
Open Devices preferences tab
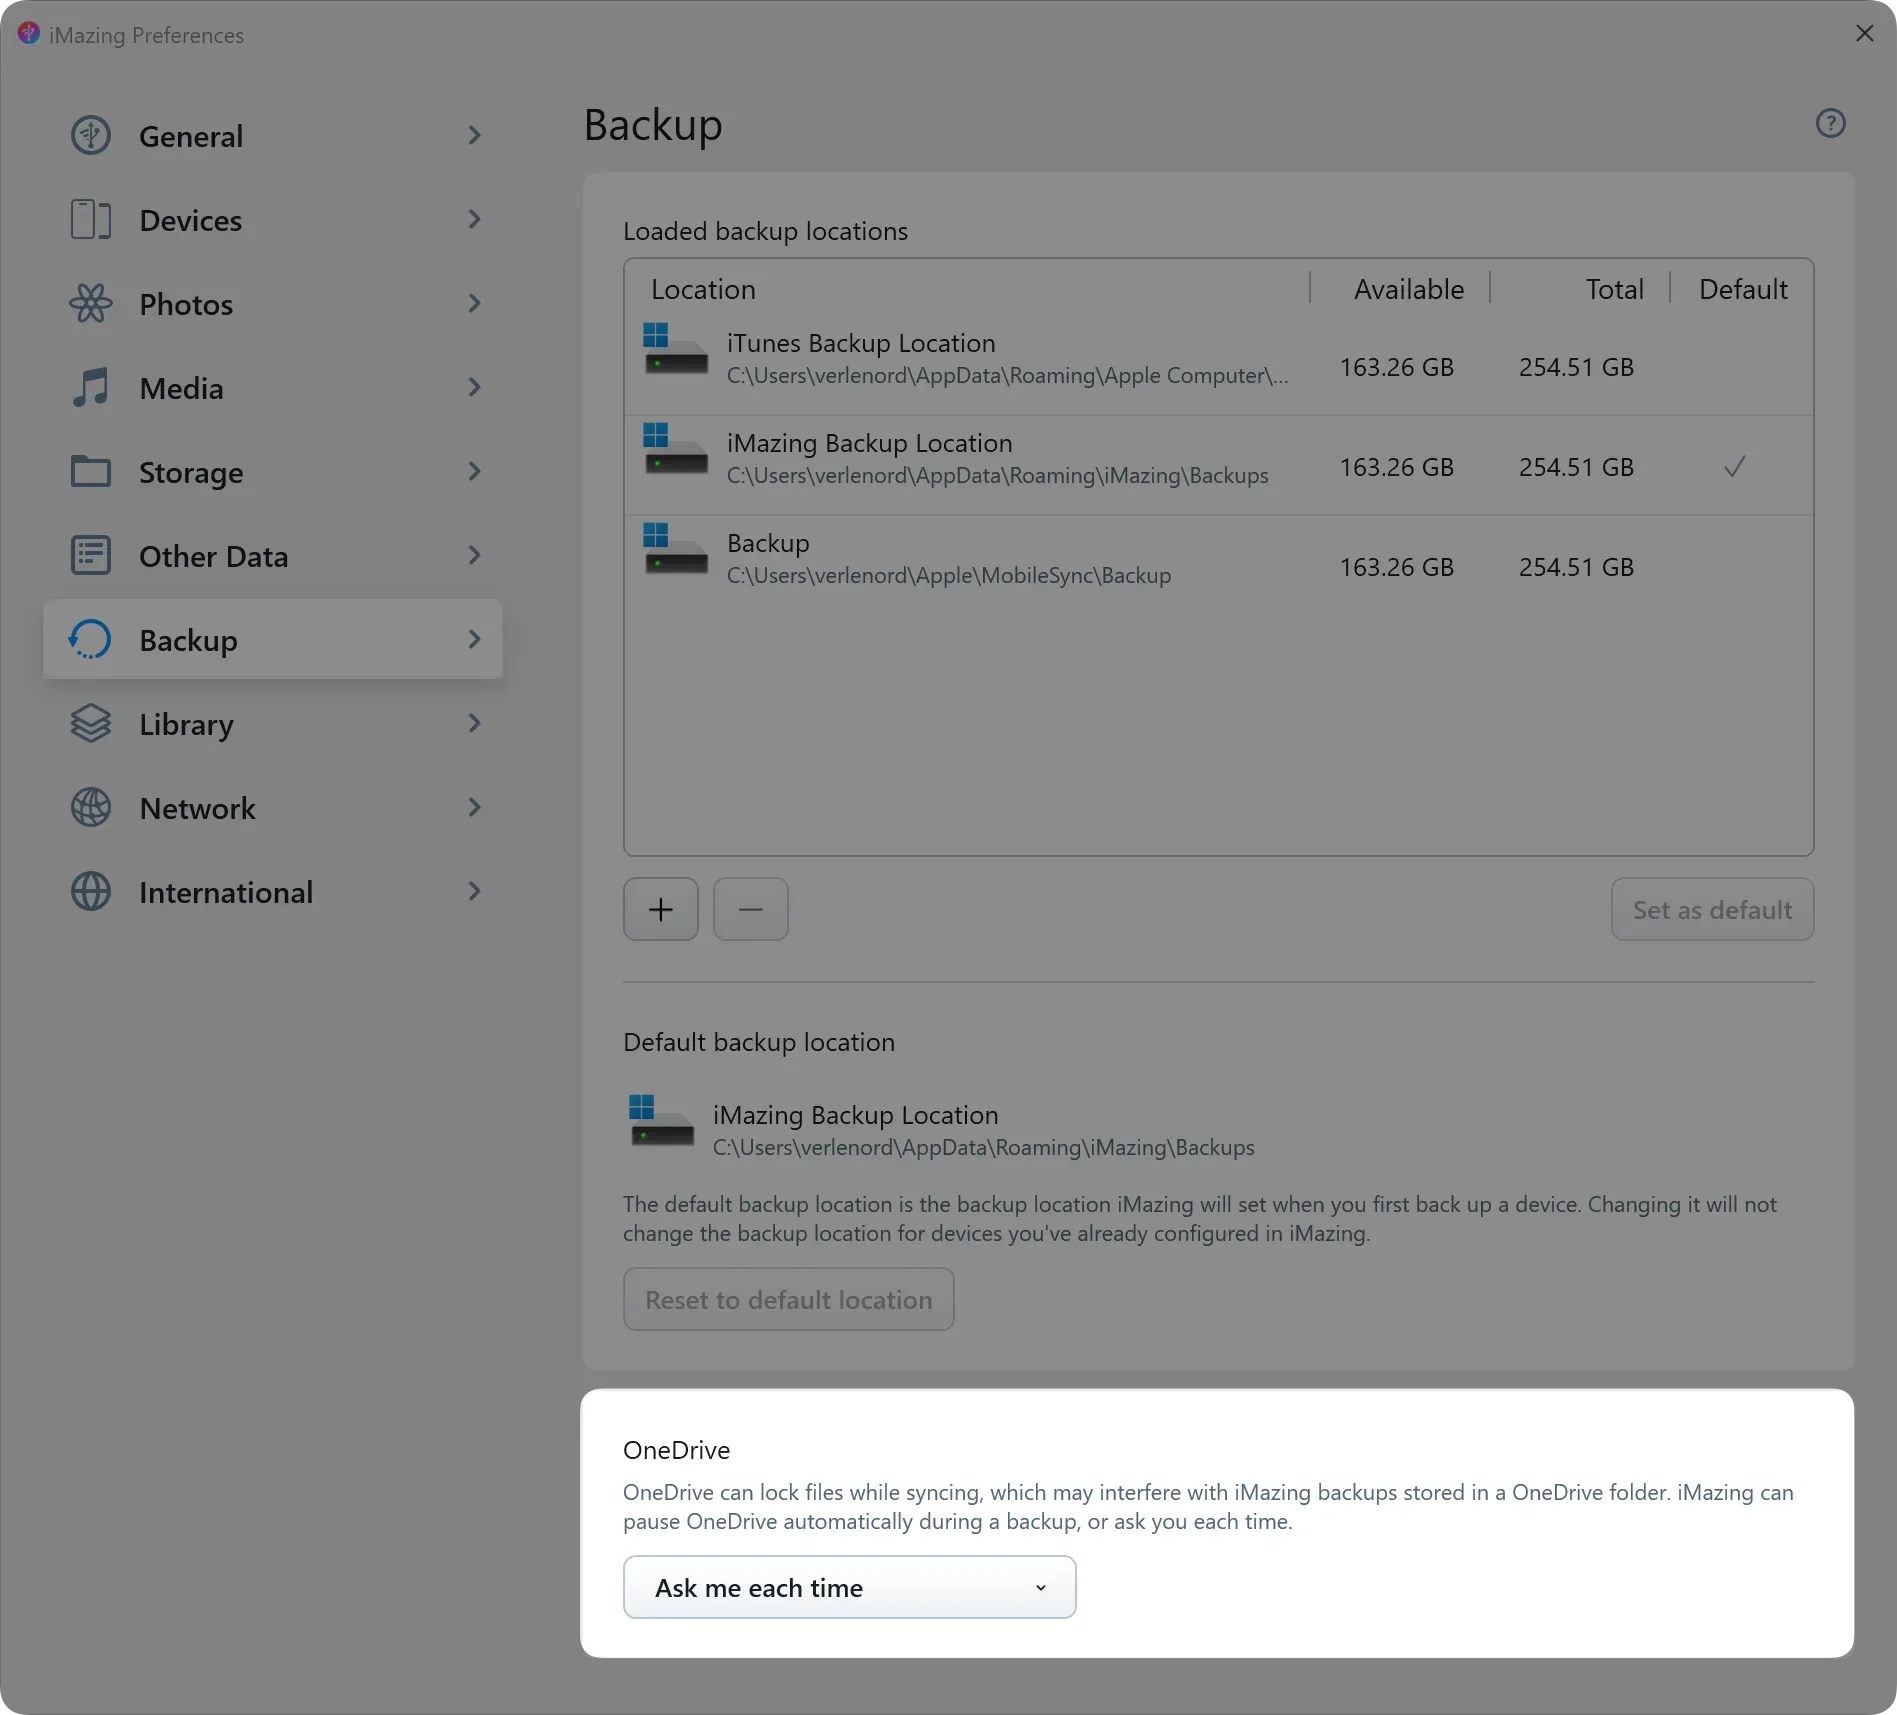[273, 219]
